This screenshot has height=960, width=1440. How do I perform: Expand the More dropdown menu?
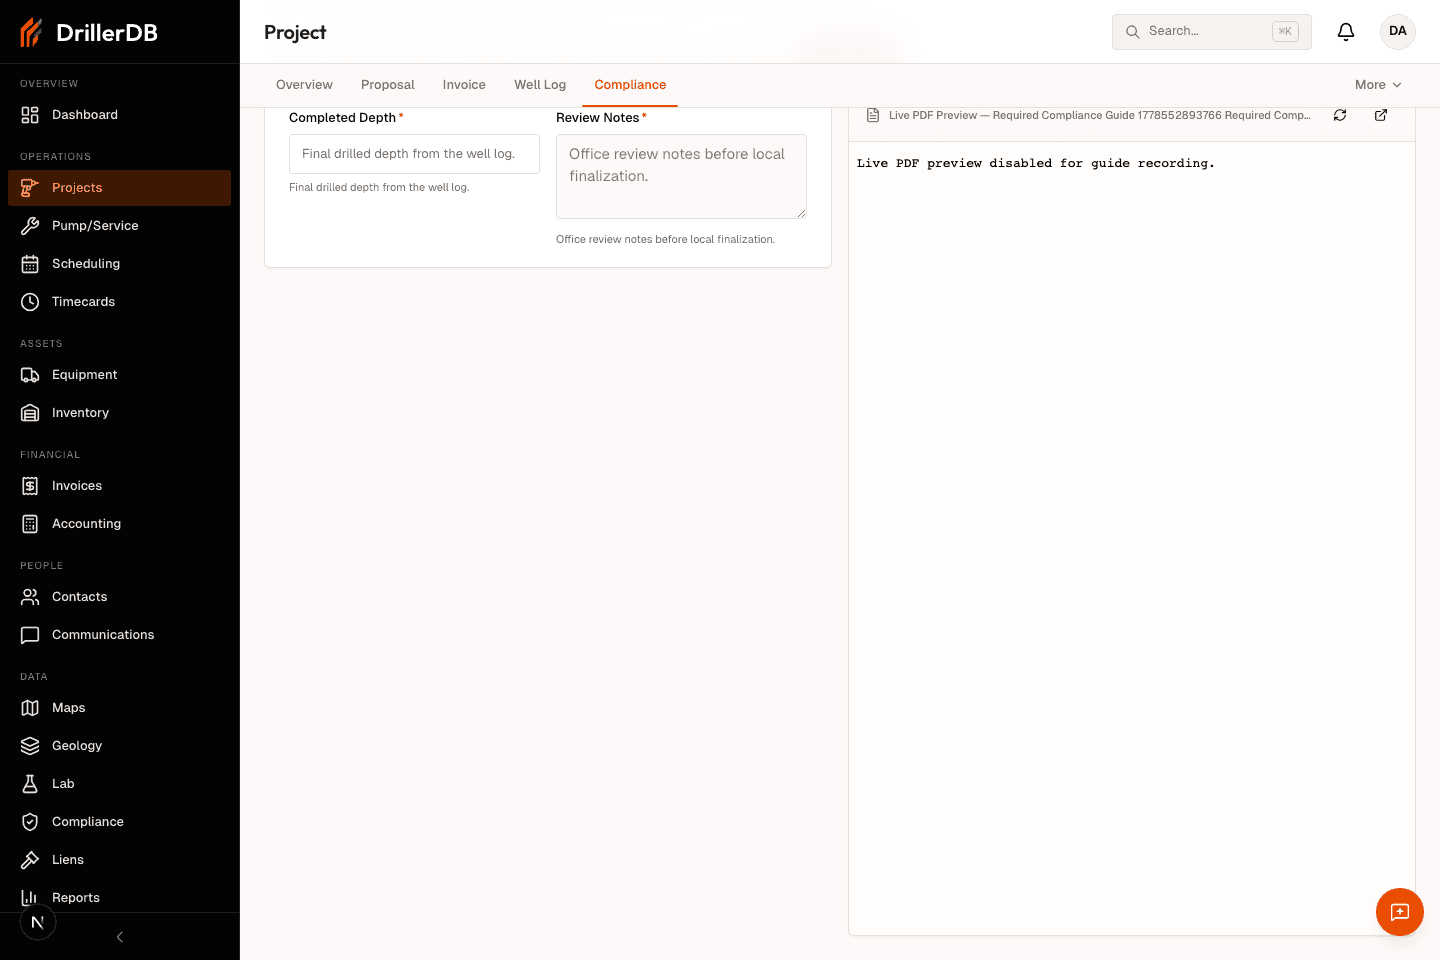pos(1378,85)
